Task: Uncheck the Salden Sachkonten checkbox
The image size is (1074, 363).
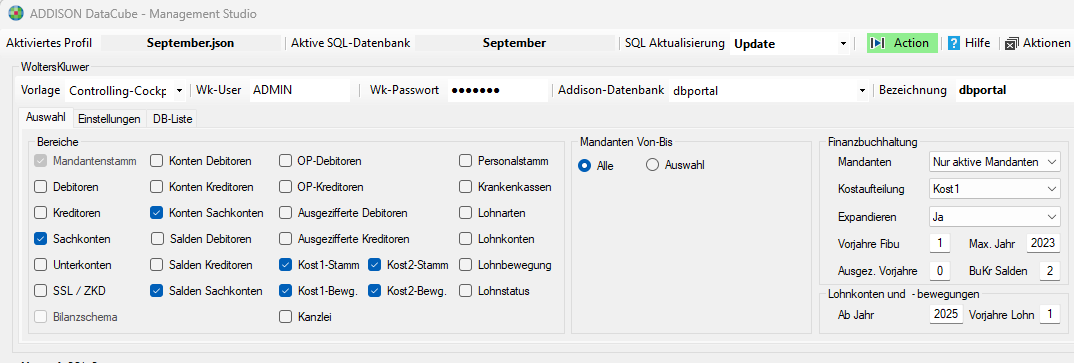Action: [x=156, y=291]
